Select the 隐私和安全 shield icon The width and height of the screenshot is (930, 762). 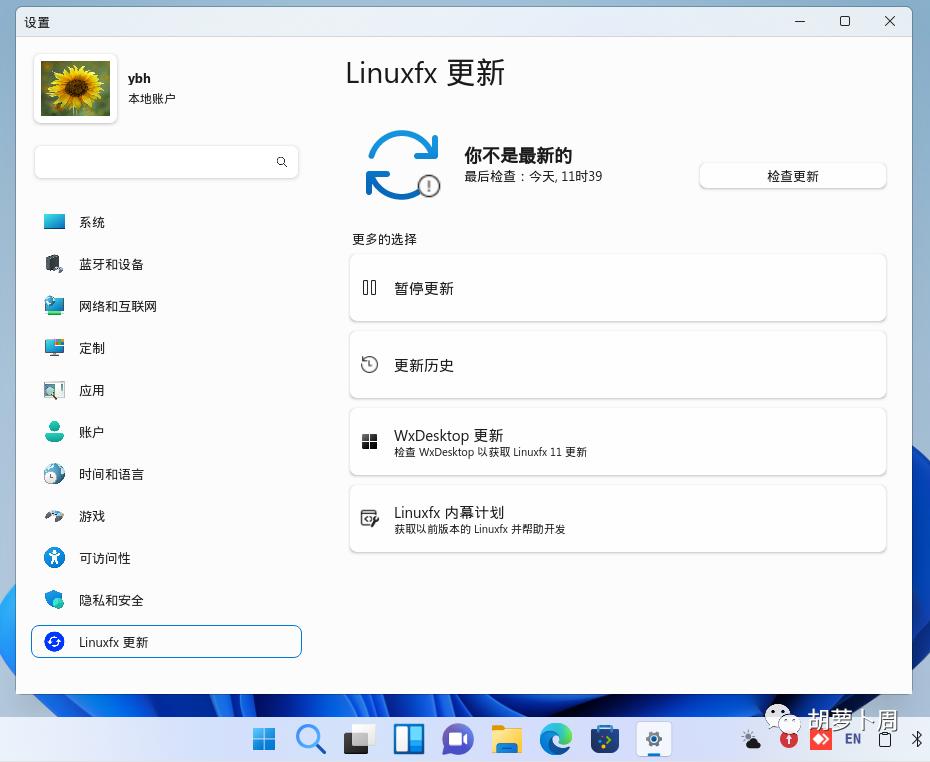click(x=54, y=600)
